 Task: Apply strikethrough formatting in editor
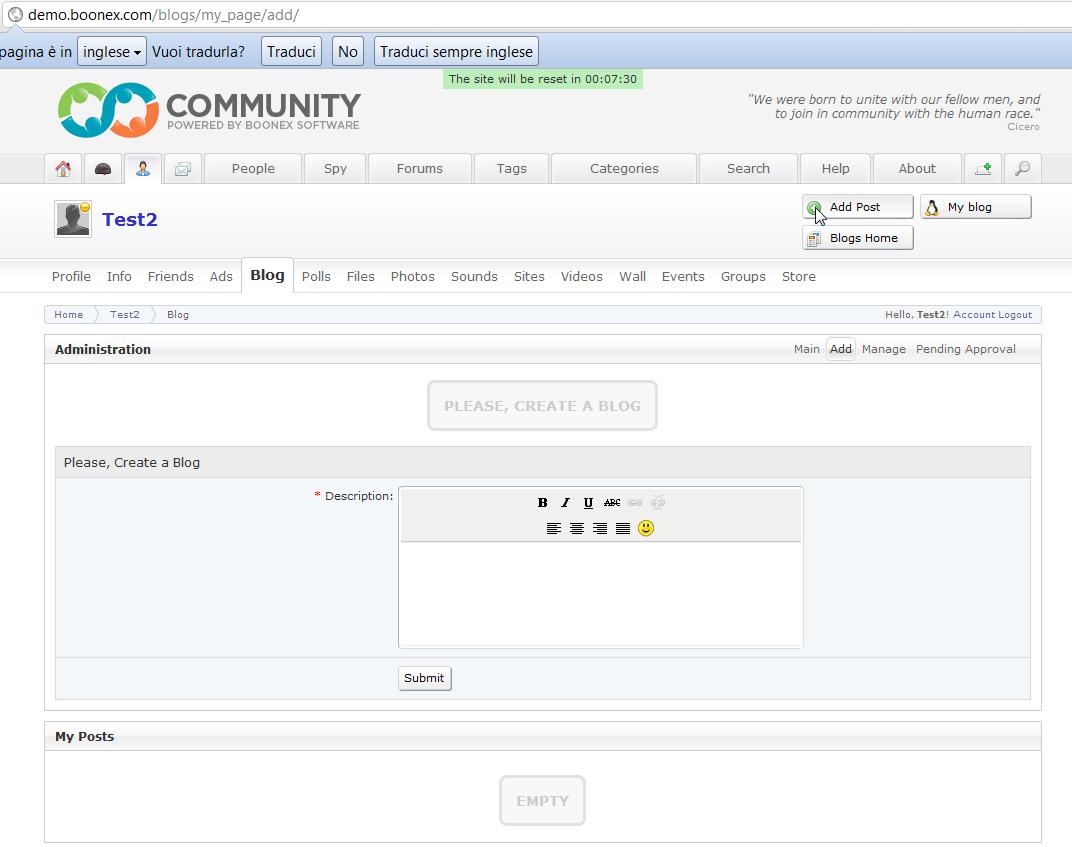tap(612, 503)
